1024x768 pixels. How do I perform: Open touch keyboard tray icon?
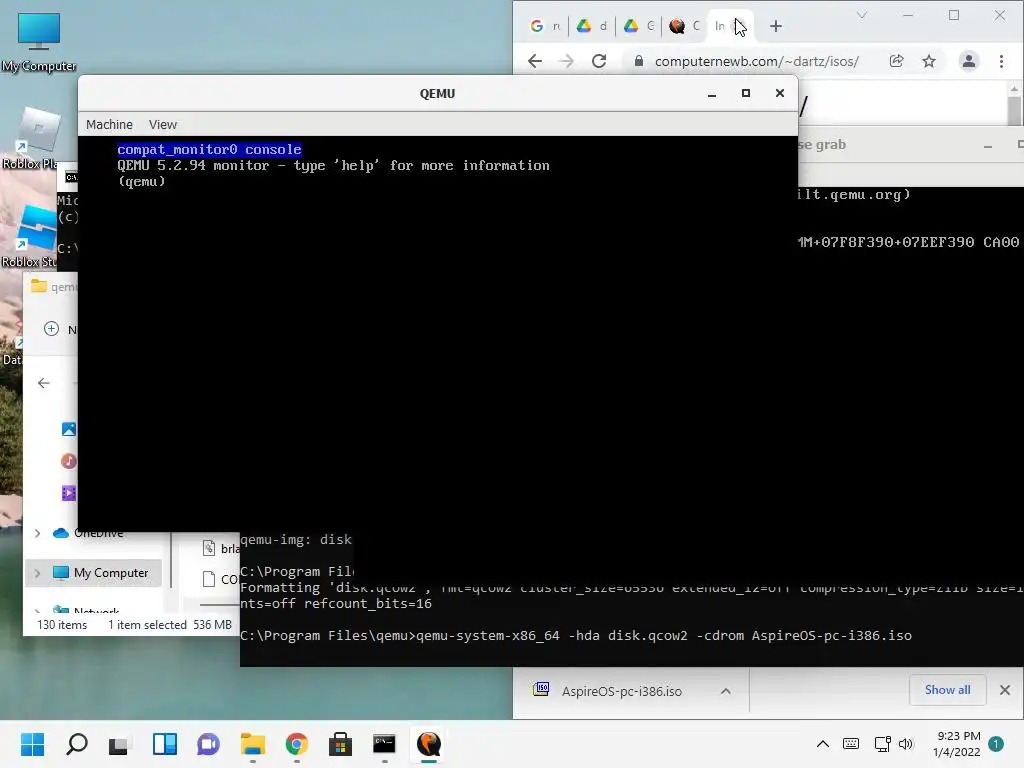click(x=850, y=744)
